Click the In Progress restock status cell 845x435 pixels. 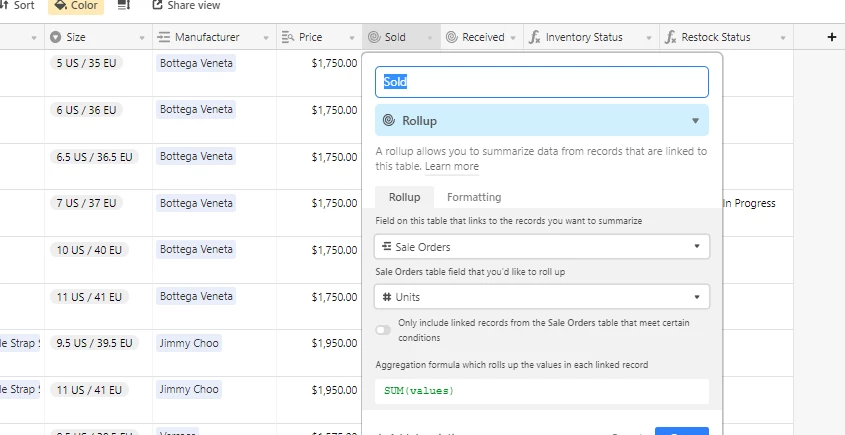coord(749,203)
